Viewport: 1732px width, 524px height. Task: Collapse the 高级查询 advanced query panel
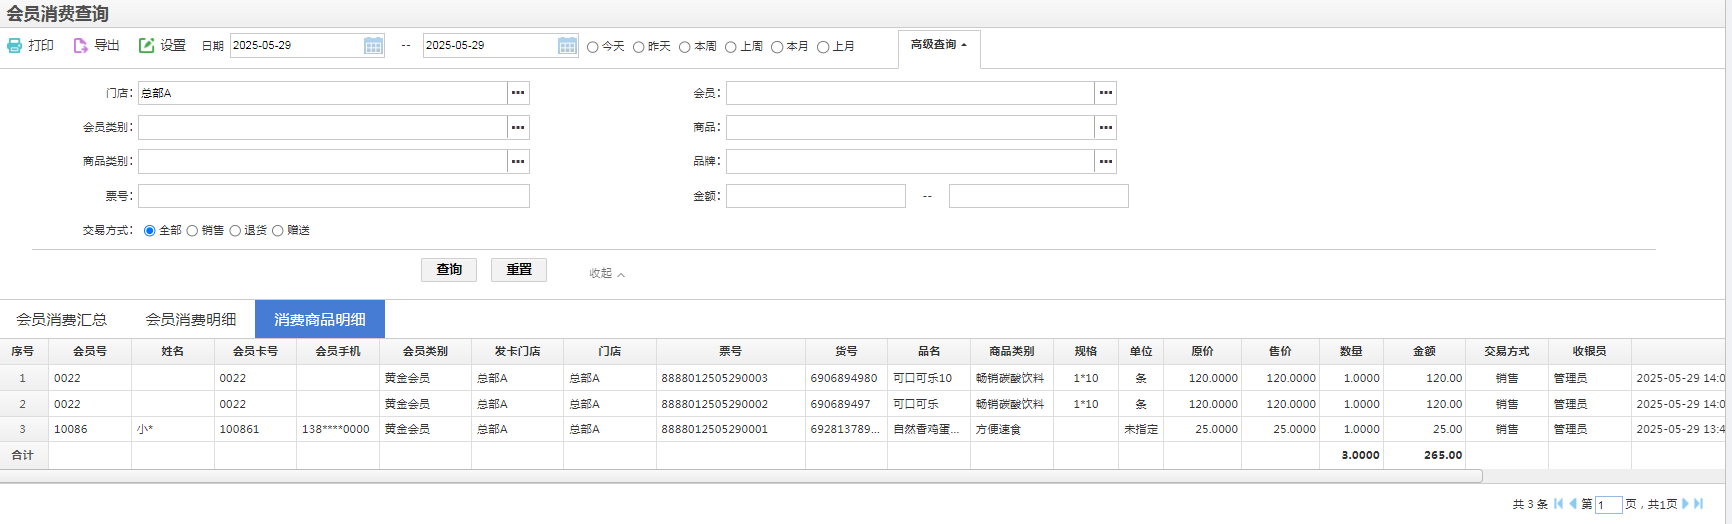pyautogui.click(x=939, y=45)
